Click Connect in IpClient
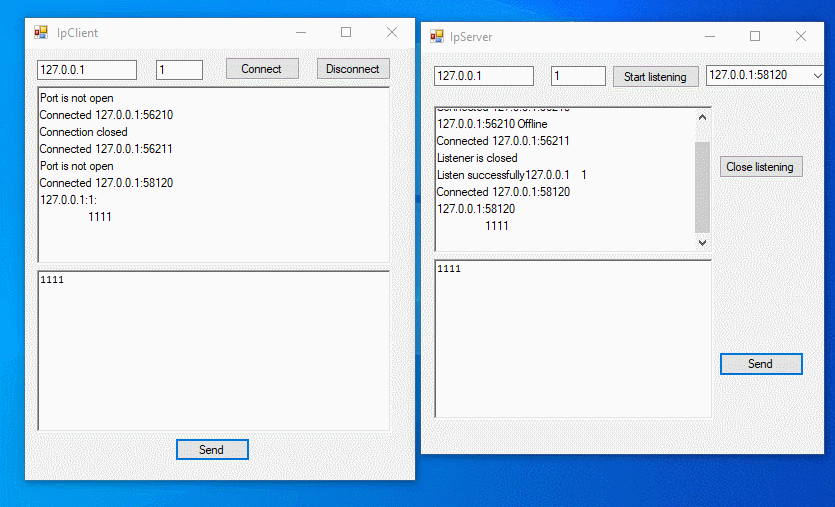The height and width of the screenshot is (507, 835). [262, 69]
